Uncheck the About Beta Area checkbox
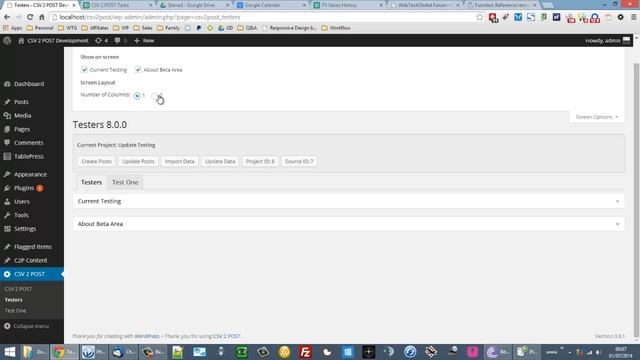The width and height of the screenshot is (640, 360). pyautogui.click(x=138, y=70)
